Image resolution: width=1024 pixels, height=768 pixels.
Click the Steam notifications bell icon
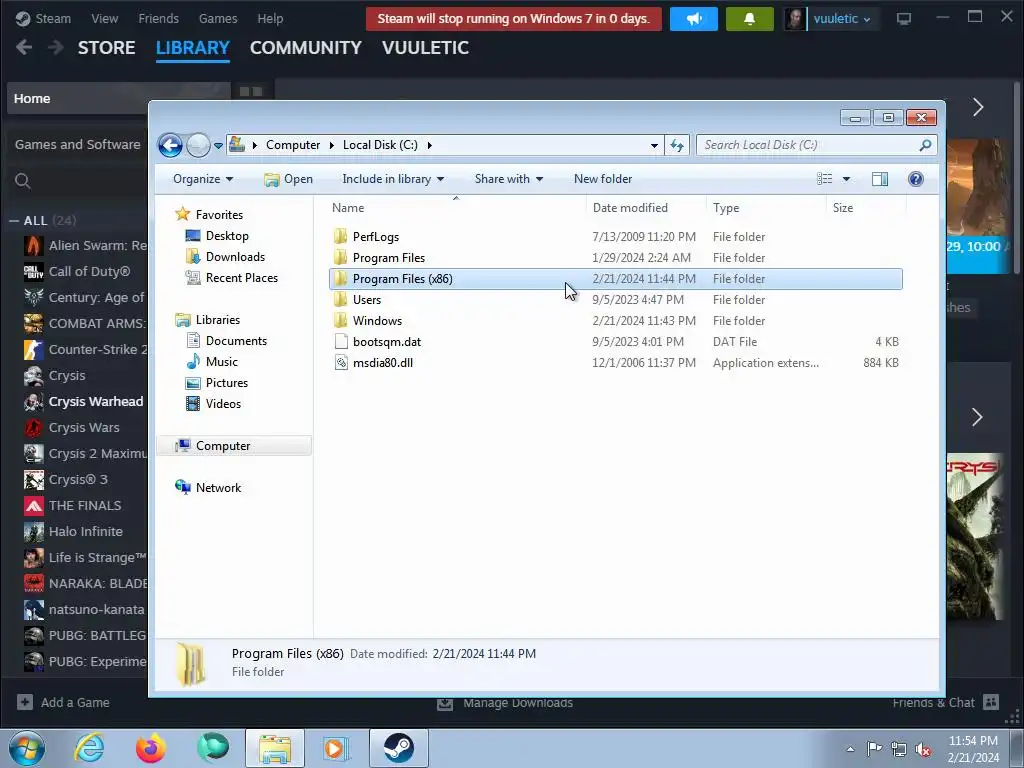[x=749, y=19]
